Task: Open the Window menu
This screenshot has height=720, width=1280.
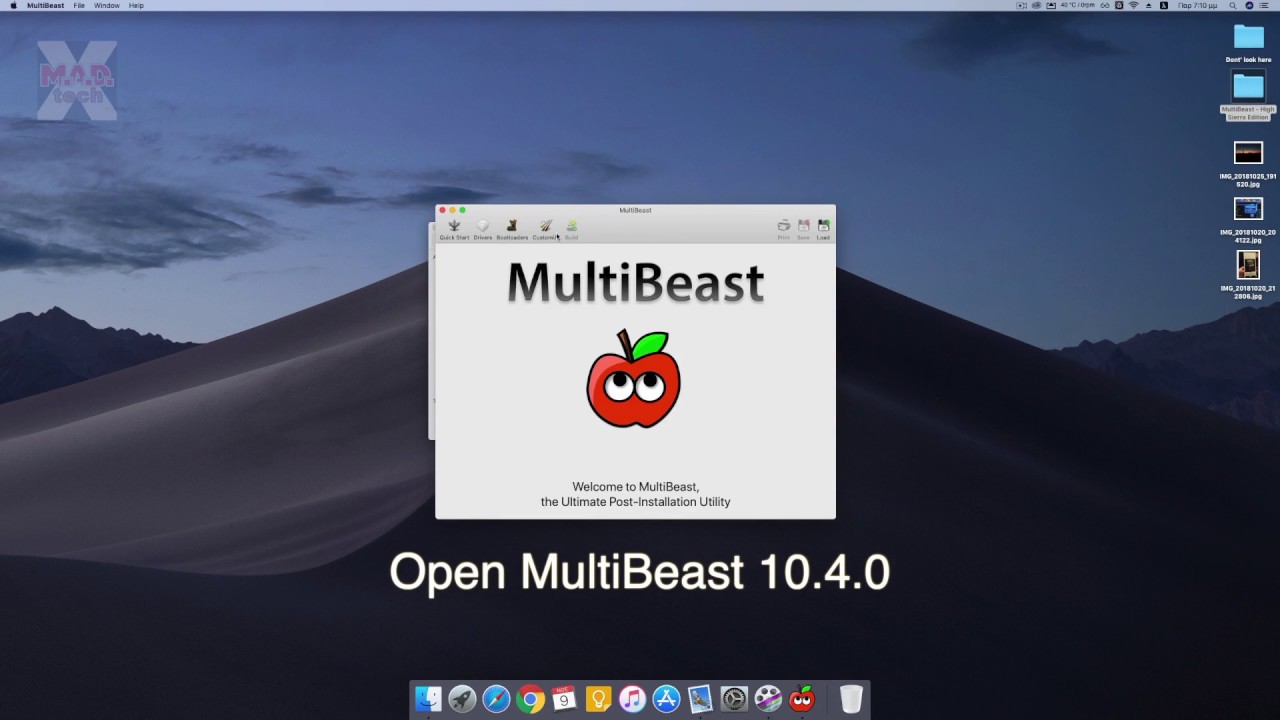Action: tap(107, 5)
